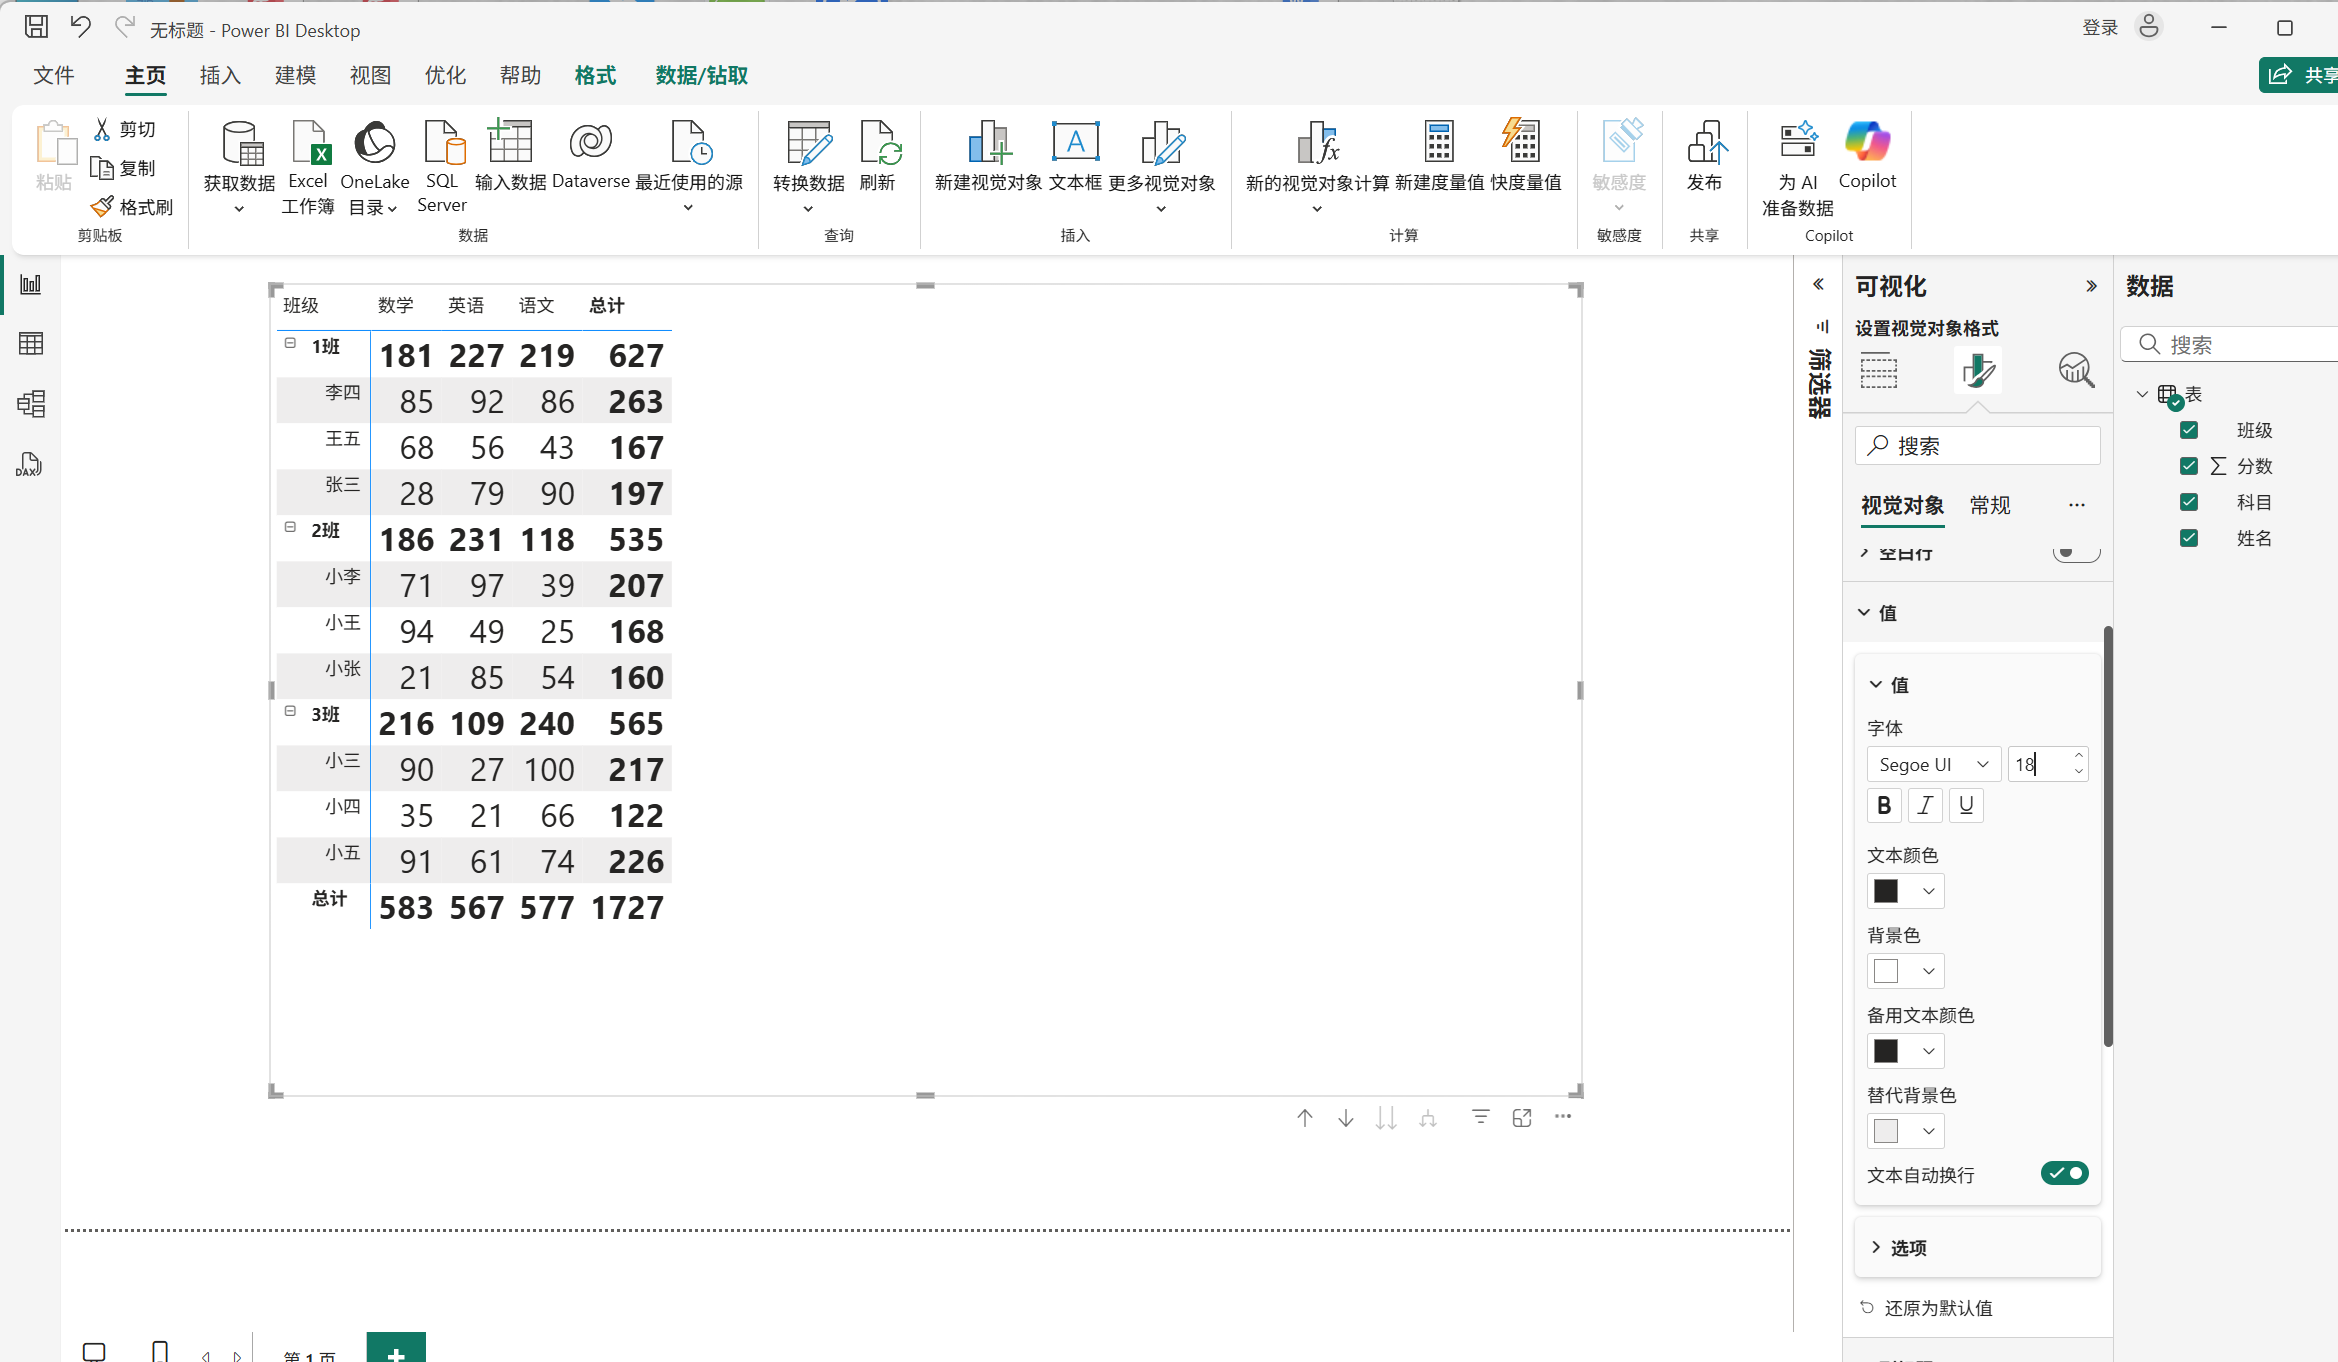
Task: Open the text color (文本颜色) swatch
Action: tap(1904, 891)
